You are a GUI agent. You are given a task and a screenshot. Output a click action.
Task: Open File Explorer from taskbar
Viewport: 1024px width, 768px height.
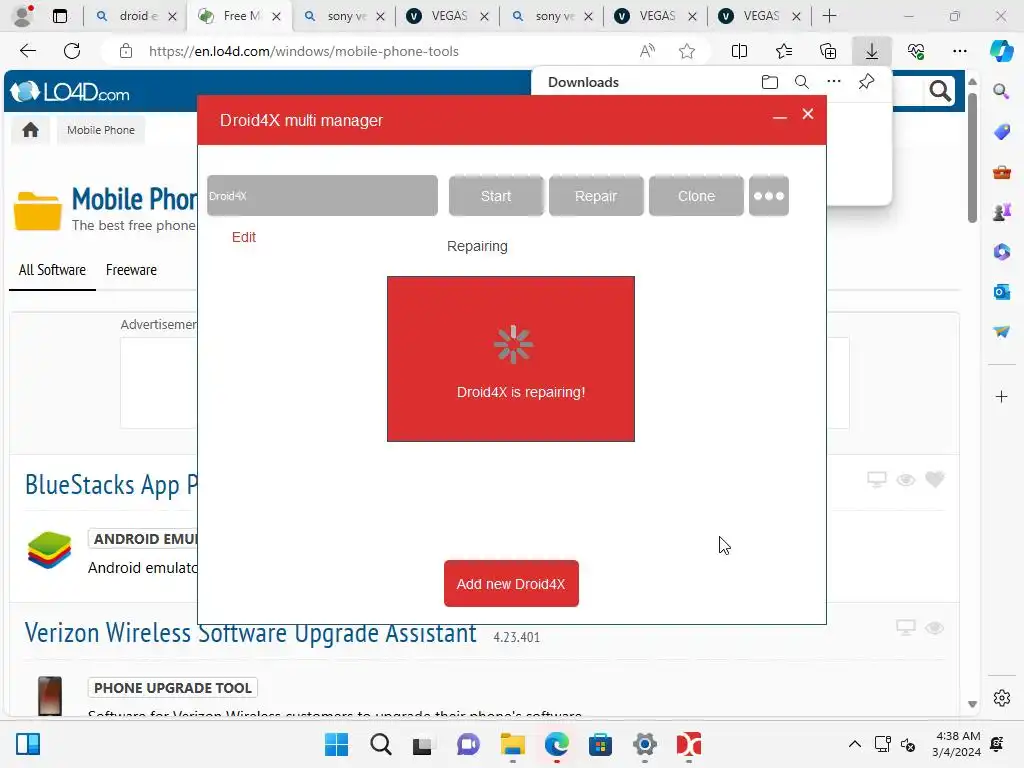(x=513, y=744)
